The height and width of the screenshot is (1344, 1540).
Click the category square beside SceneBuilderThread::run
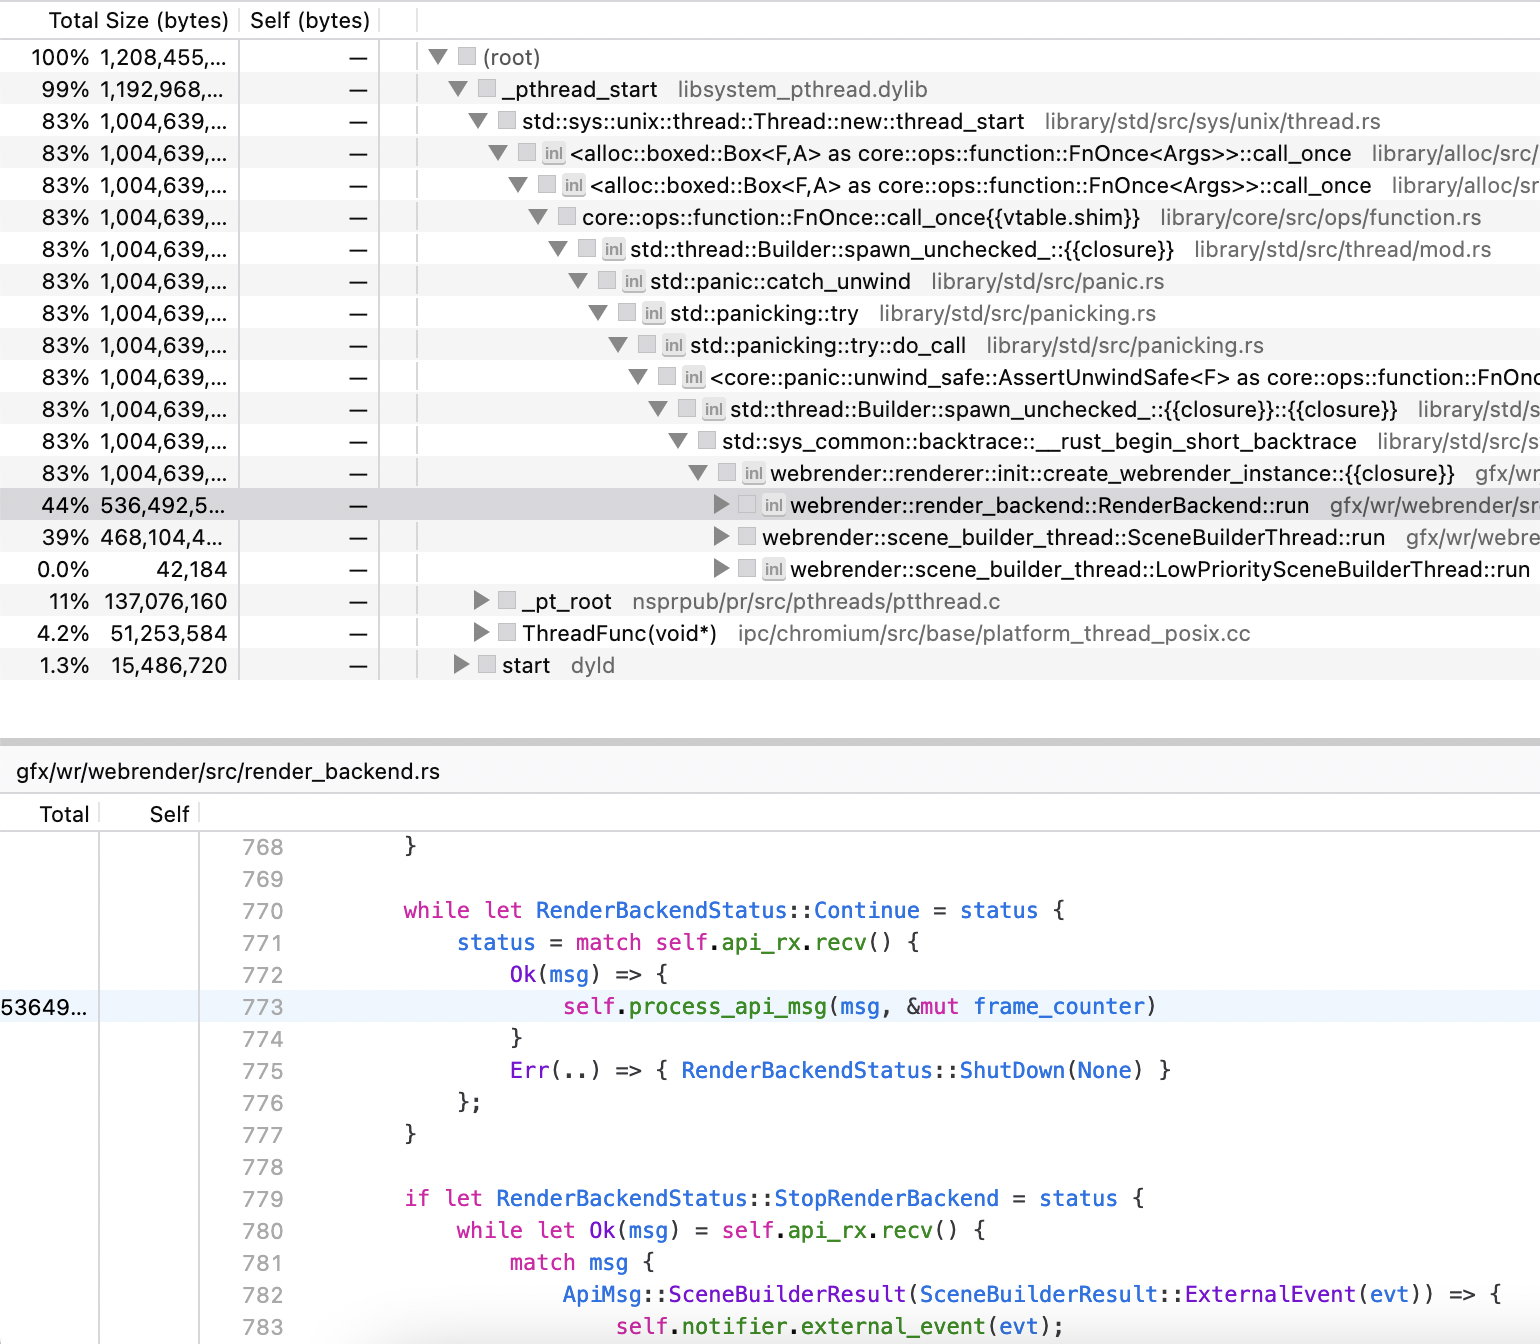747,537
